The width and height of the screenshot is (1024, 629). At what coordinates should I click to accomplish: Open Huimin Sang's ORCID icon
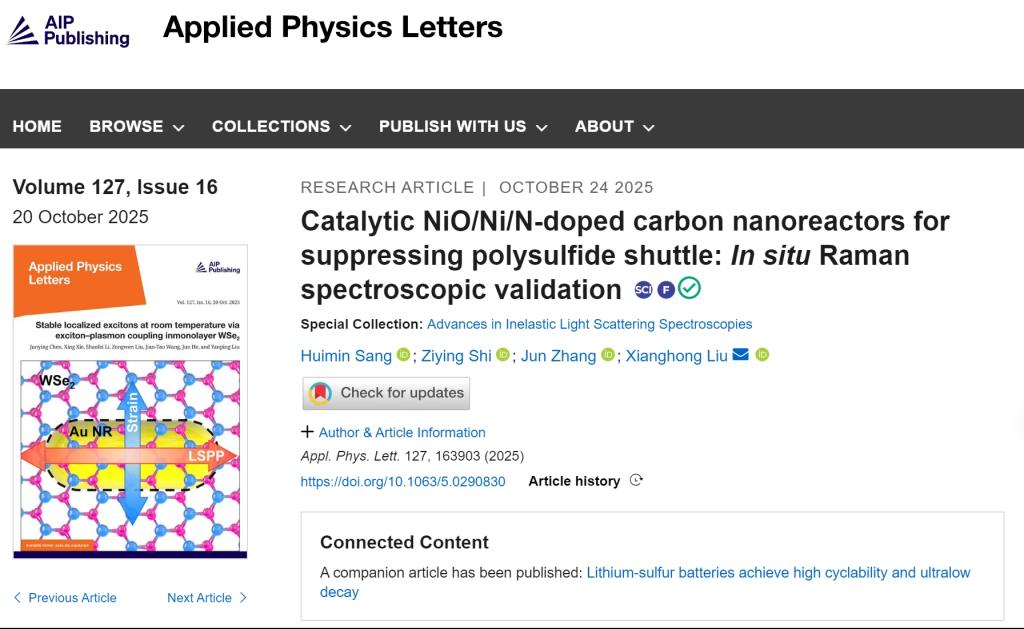pos(404,355)
